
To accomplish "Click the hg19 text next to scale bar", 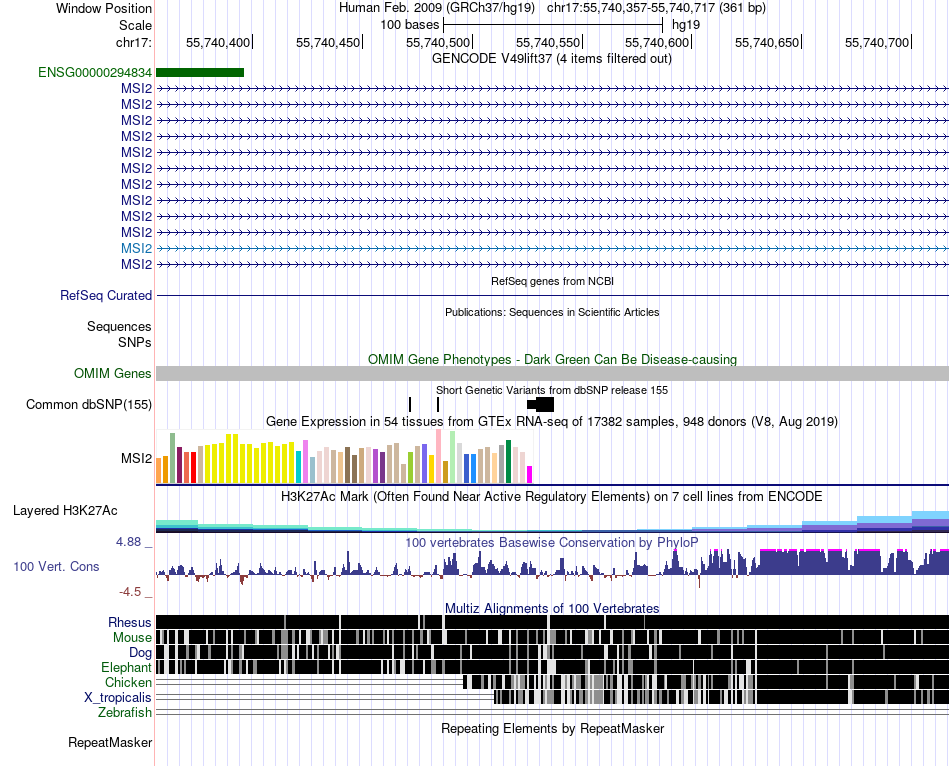I will pyautogui.click(x=686, y=25).
